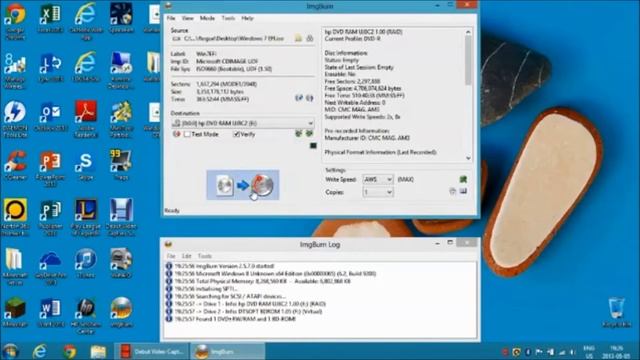Open the Publisher 2013 desktop shortcut

click(x=50, y=217)
